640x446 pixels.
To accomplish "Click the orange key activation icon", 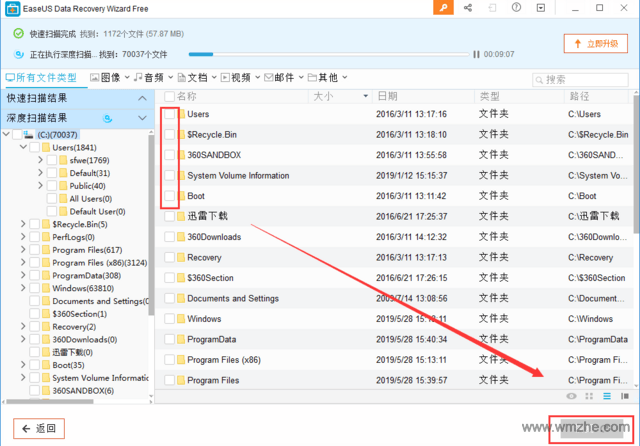I will [443, 7].
